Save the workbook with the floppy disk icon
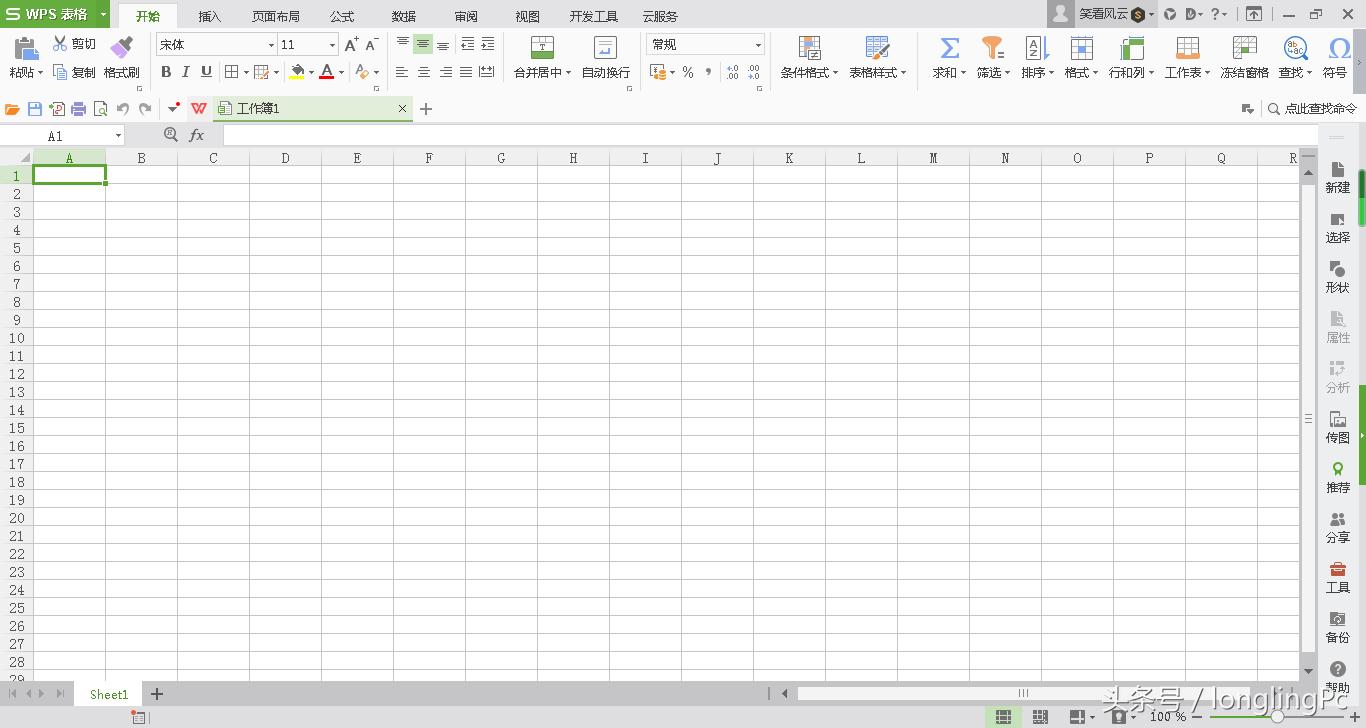This screenshot has height=728, width=1366. pyautogui.click(x=35, y=109)
